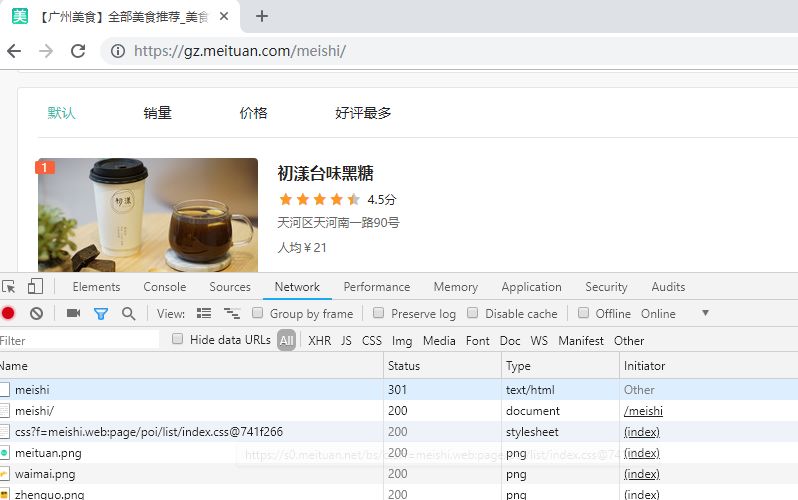Image resolution: width=798 pixels, height=500 pixels.
Task: Go back with the browser back arrow
Action: point(14,51)
